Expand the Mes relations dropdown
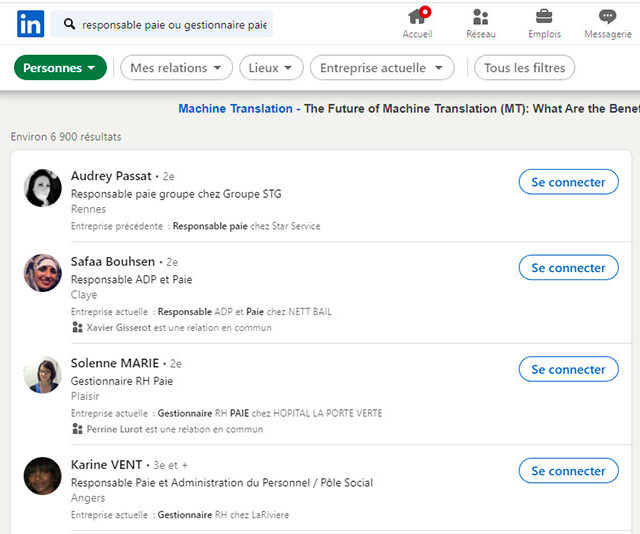This screenshot has height=534, width=640. click(x=176, y=68)
